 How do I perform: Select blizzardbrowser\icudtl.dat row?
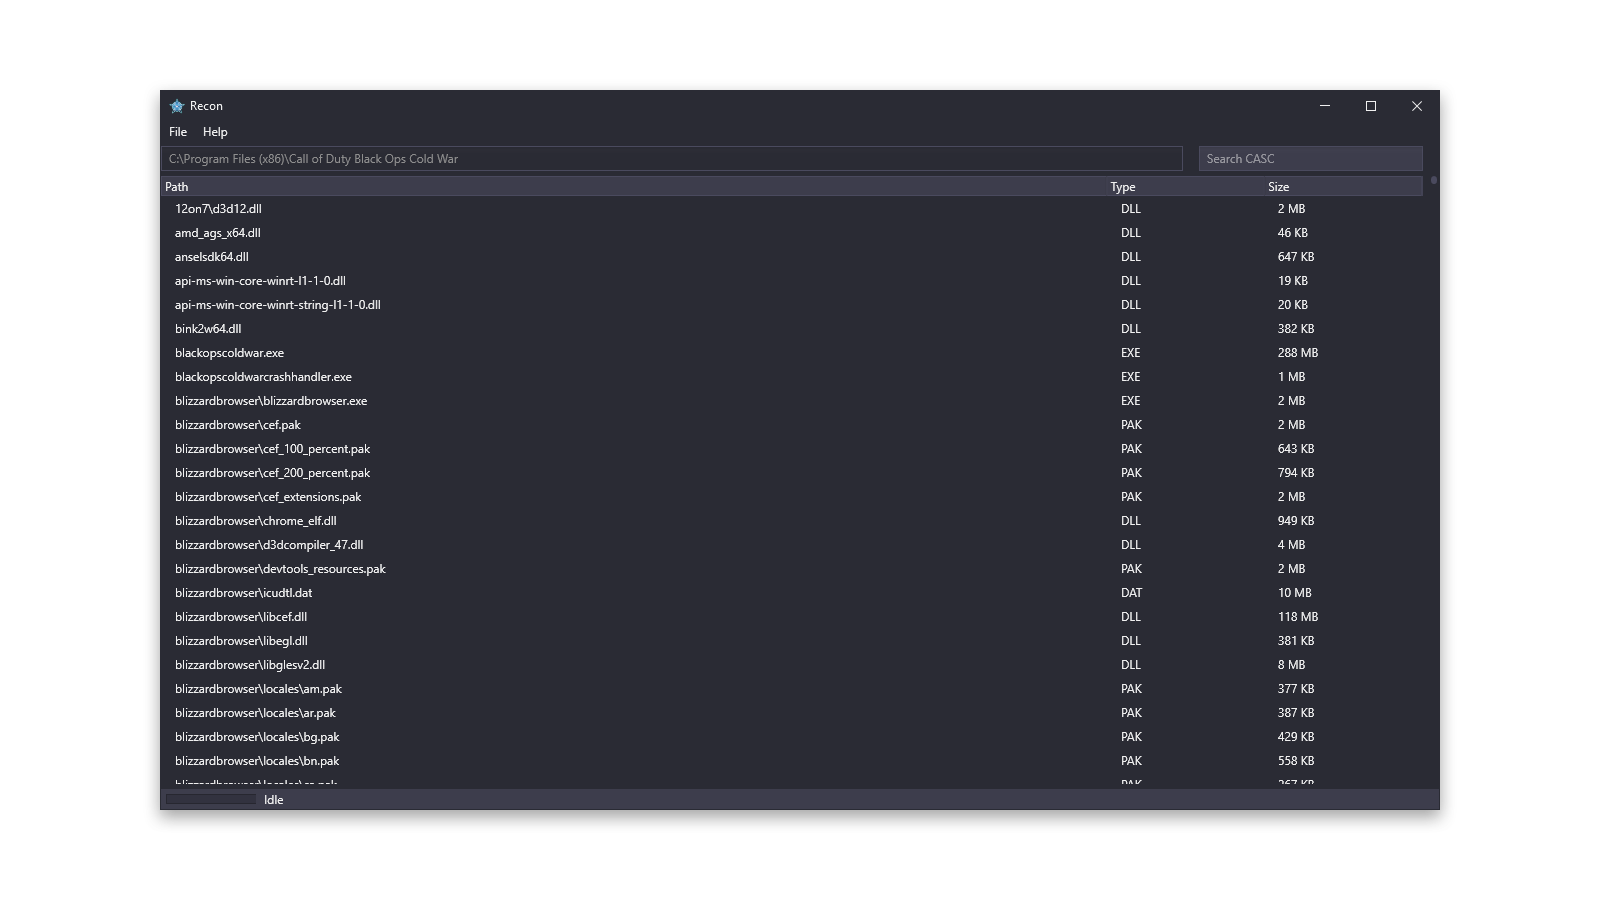pyautogui.click(x=792, y=593)
